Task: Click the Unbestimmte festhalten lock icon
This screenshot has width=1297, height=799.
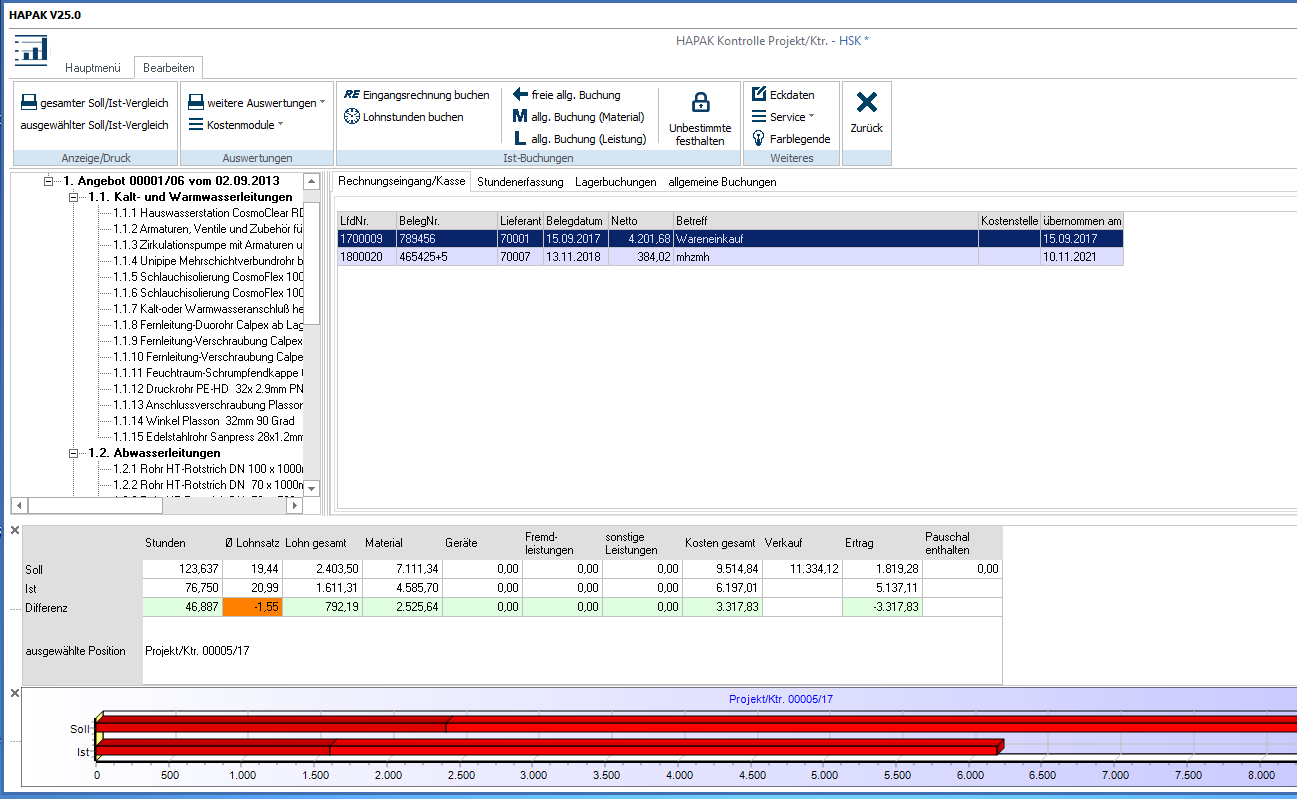Action: [700, 103]
